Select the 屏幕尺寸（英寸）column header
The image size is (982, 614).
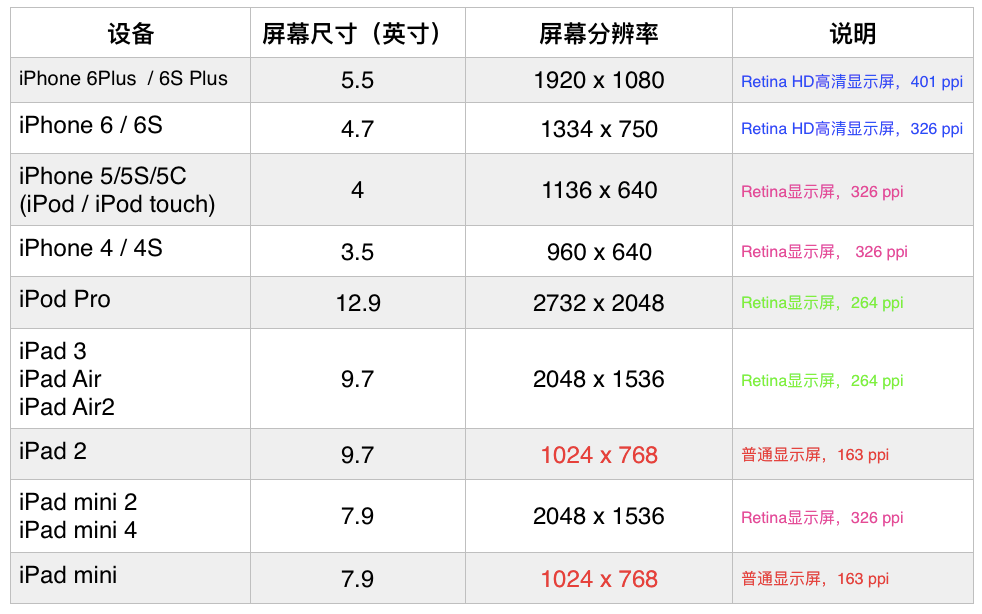point(357,33)
